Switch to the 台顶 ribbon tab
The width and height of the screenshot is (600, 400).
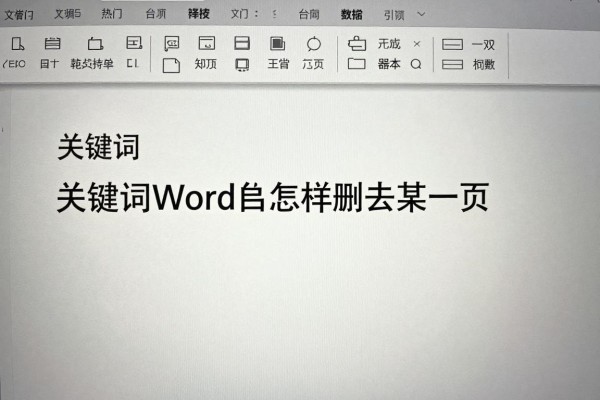pos(156,14)
